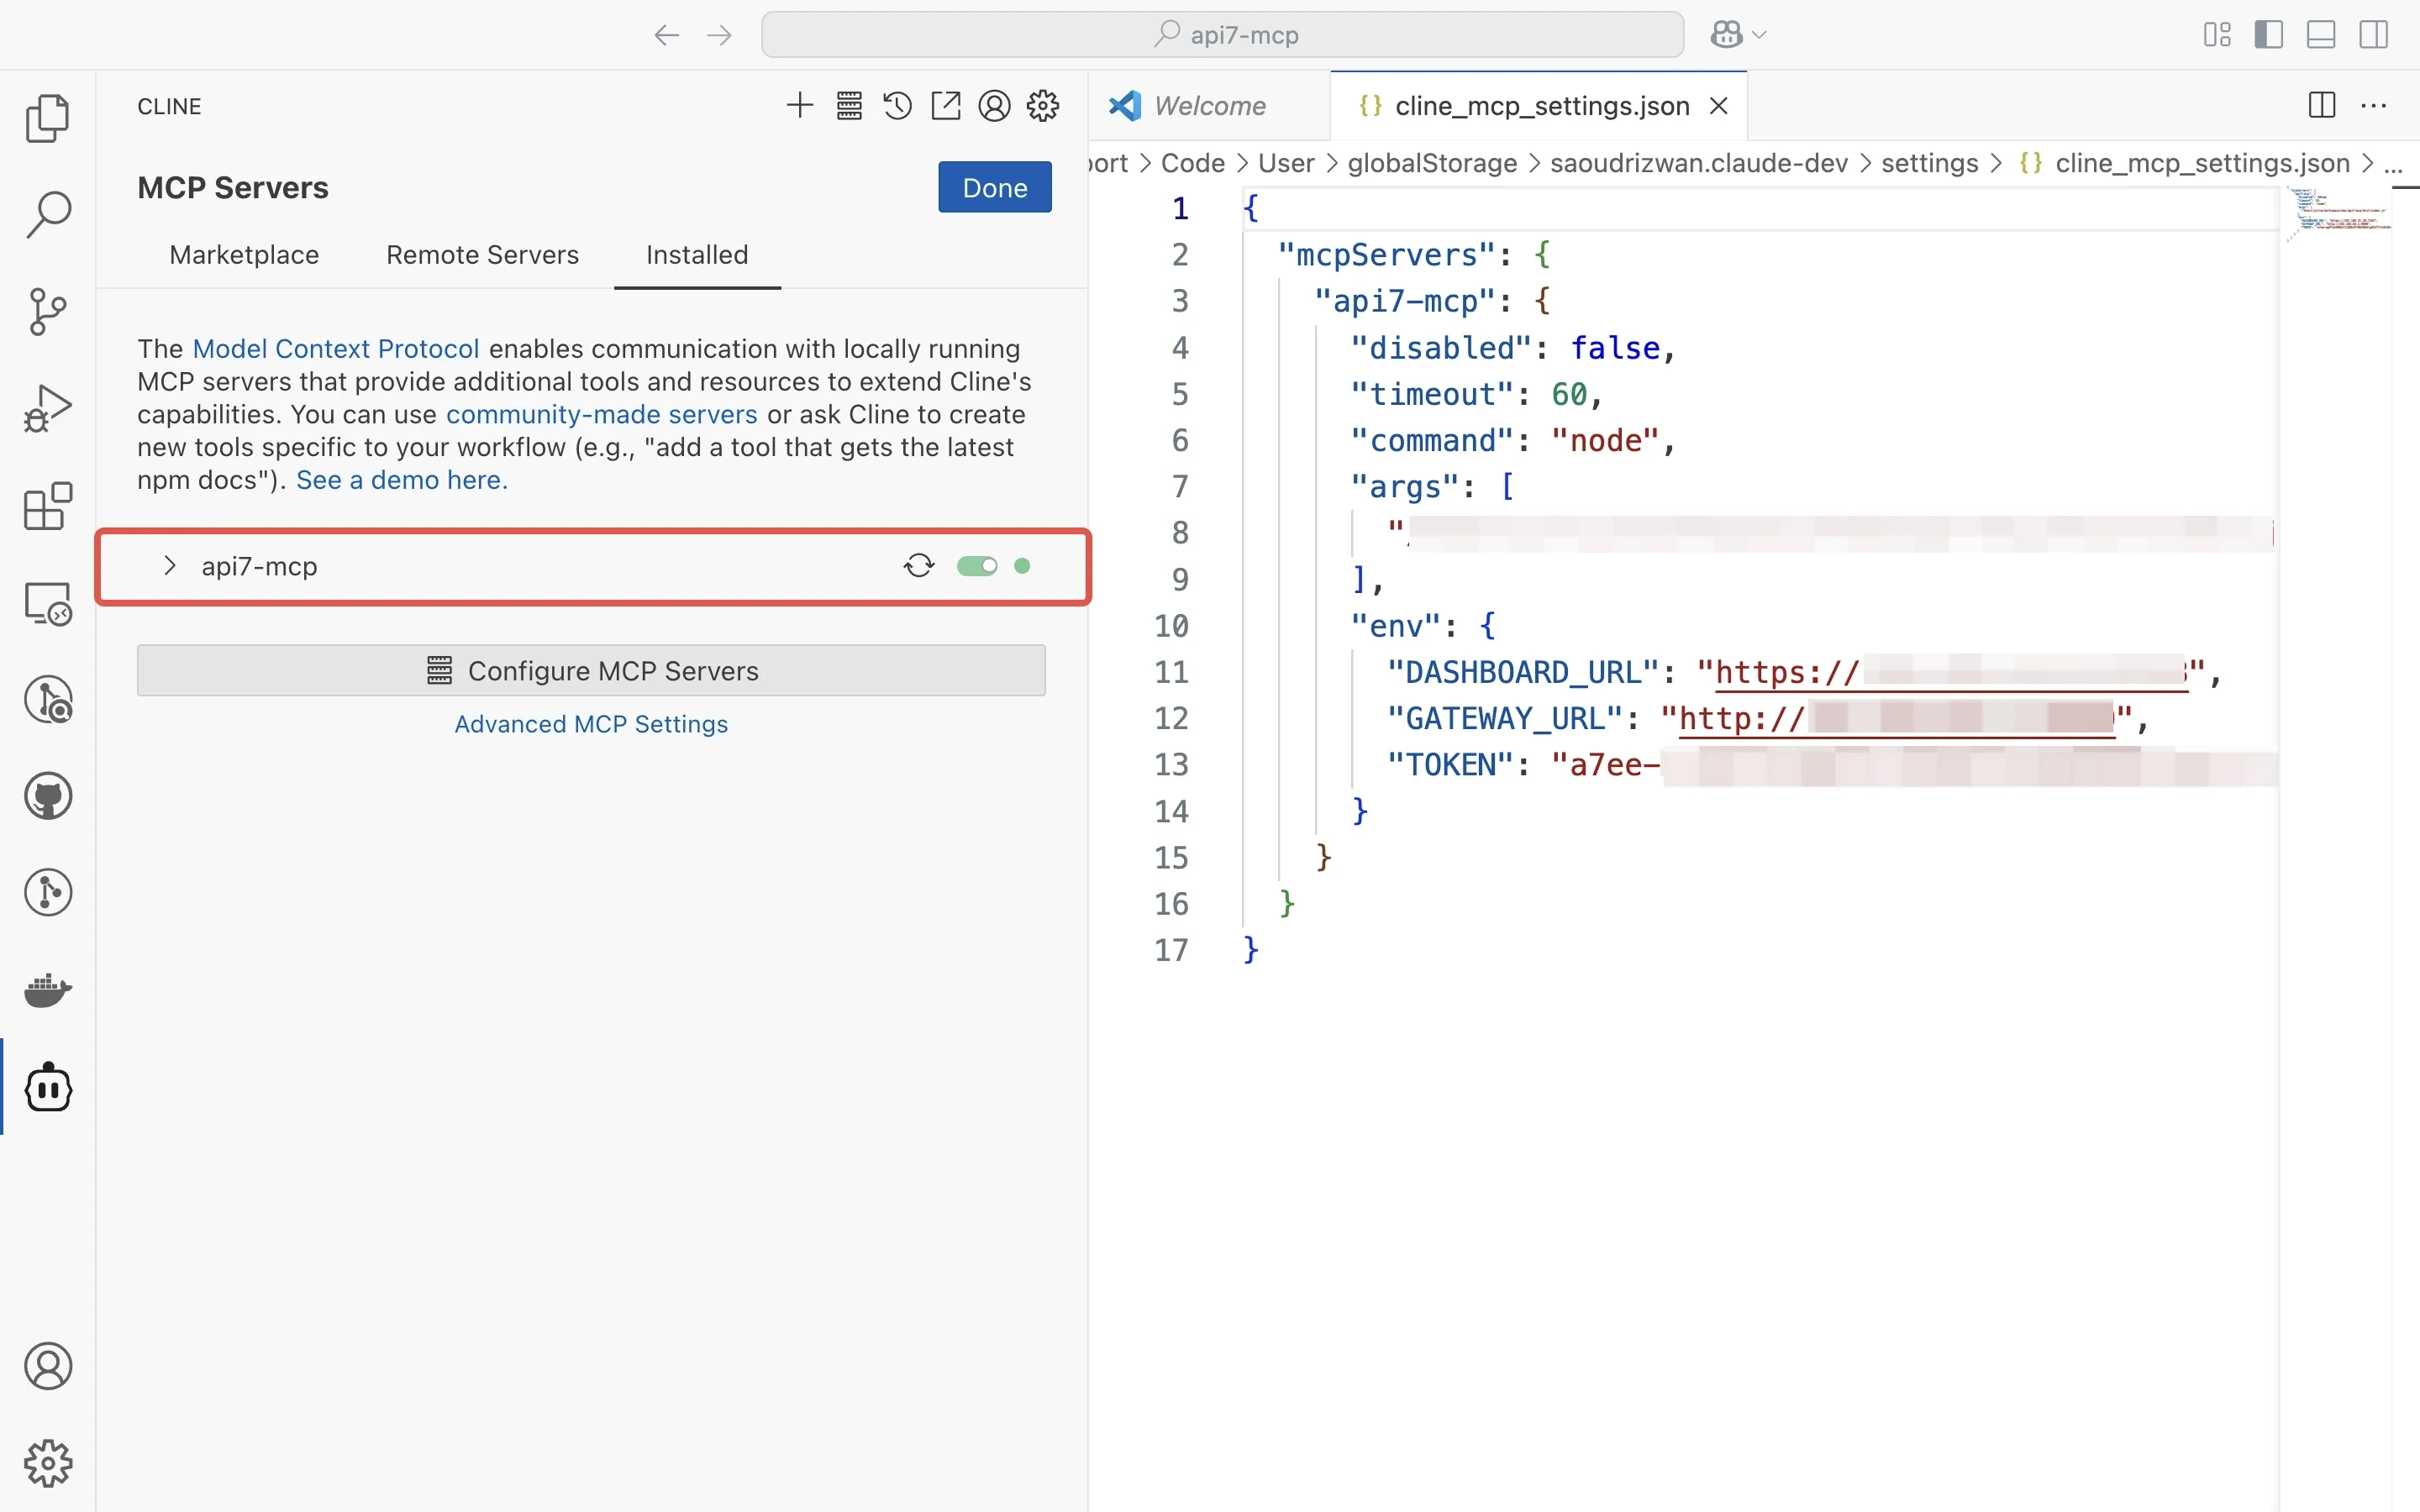Image resolution: width=2420 pixels, height=1512 pixels.
Task: Select the Cline robot icon in activity bar
Action: [x=47, y=1087]
